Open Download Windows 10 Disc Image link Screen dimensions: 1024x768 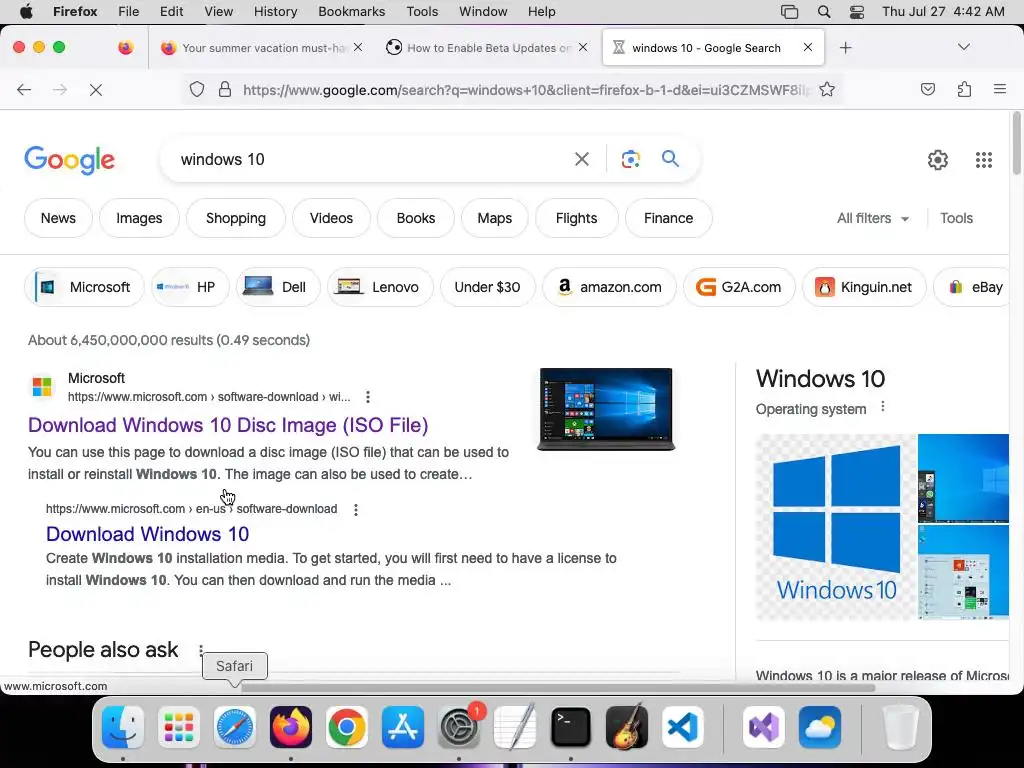228,425
